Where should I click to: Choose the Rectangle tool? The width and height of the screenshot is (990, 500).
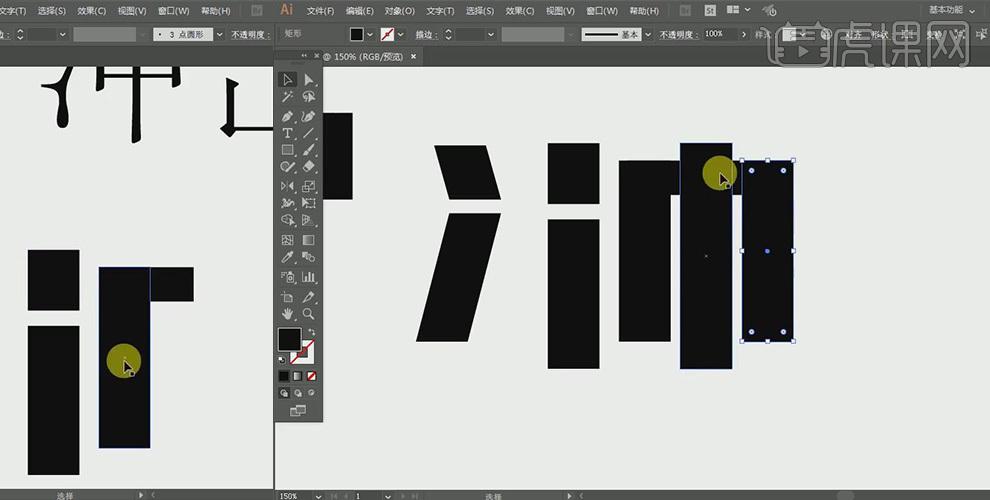[287, 150]
